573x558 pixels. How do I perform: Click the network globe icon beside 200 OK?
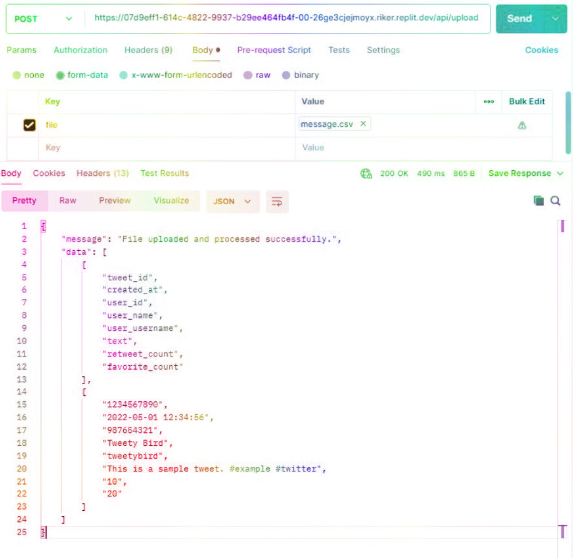[x=366, y=174]
